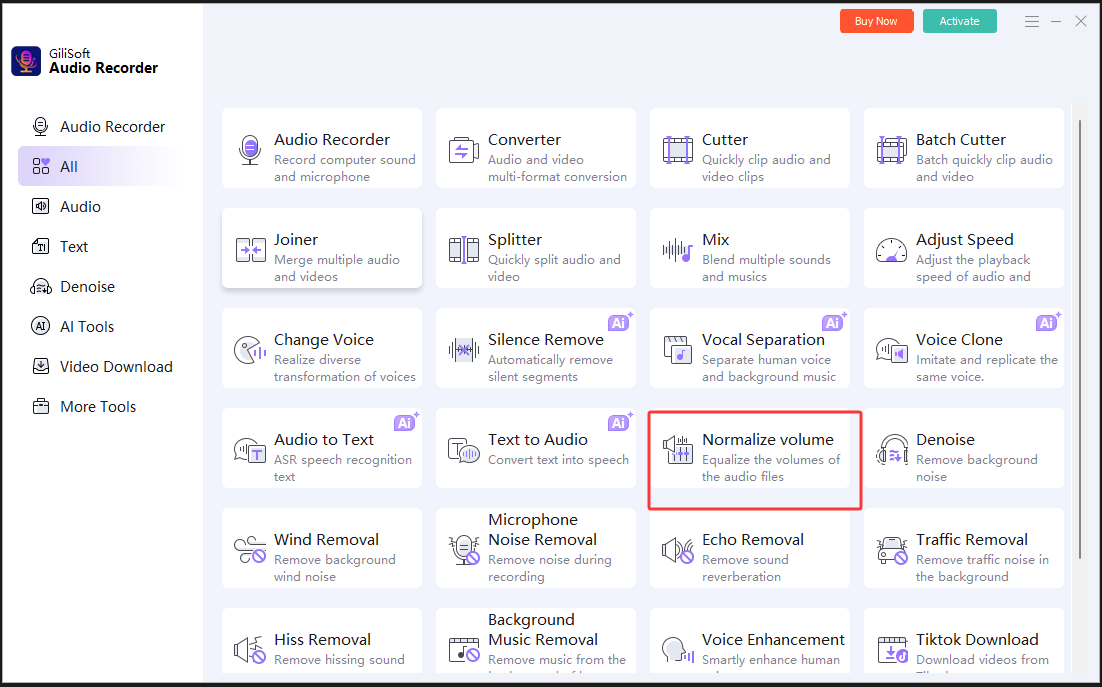Click the Background Music Removal icon

tap(464, 650)
